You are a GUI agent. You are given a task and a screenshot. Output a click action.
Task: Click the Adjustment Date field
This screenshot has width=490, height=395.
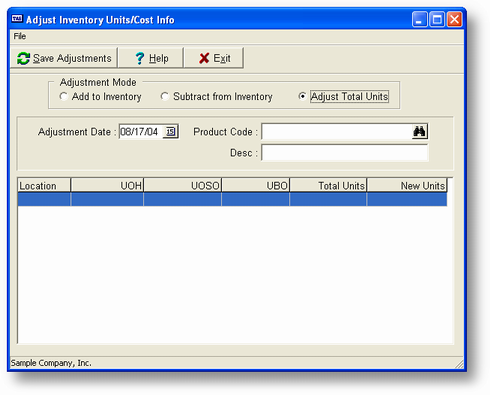click(x=141, y=132)
